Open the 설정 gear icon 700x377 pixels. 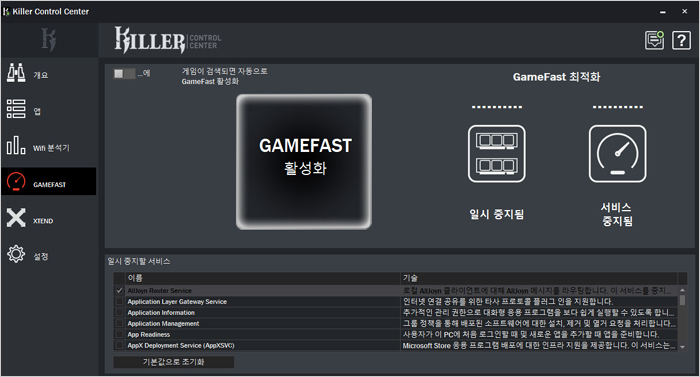click(16, 254)
